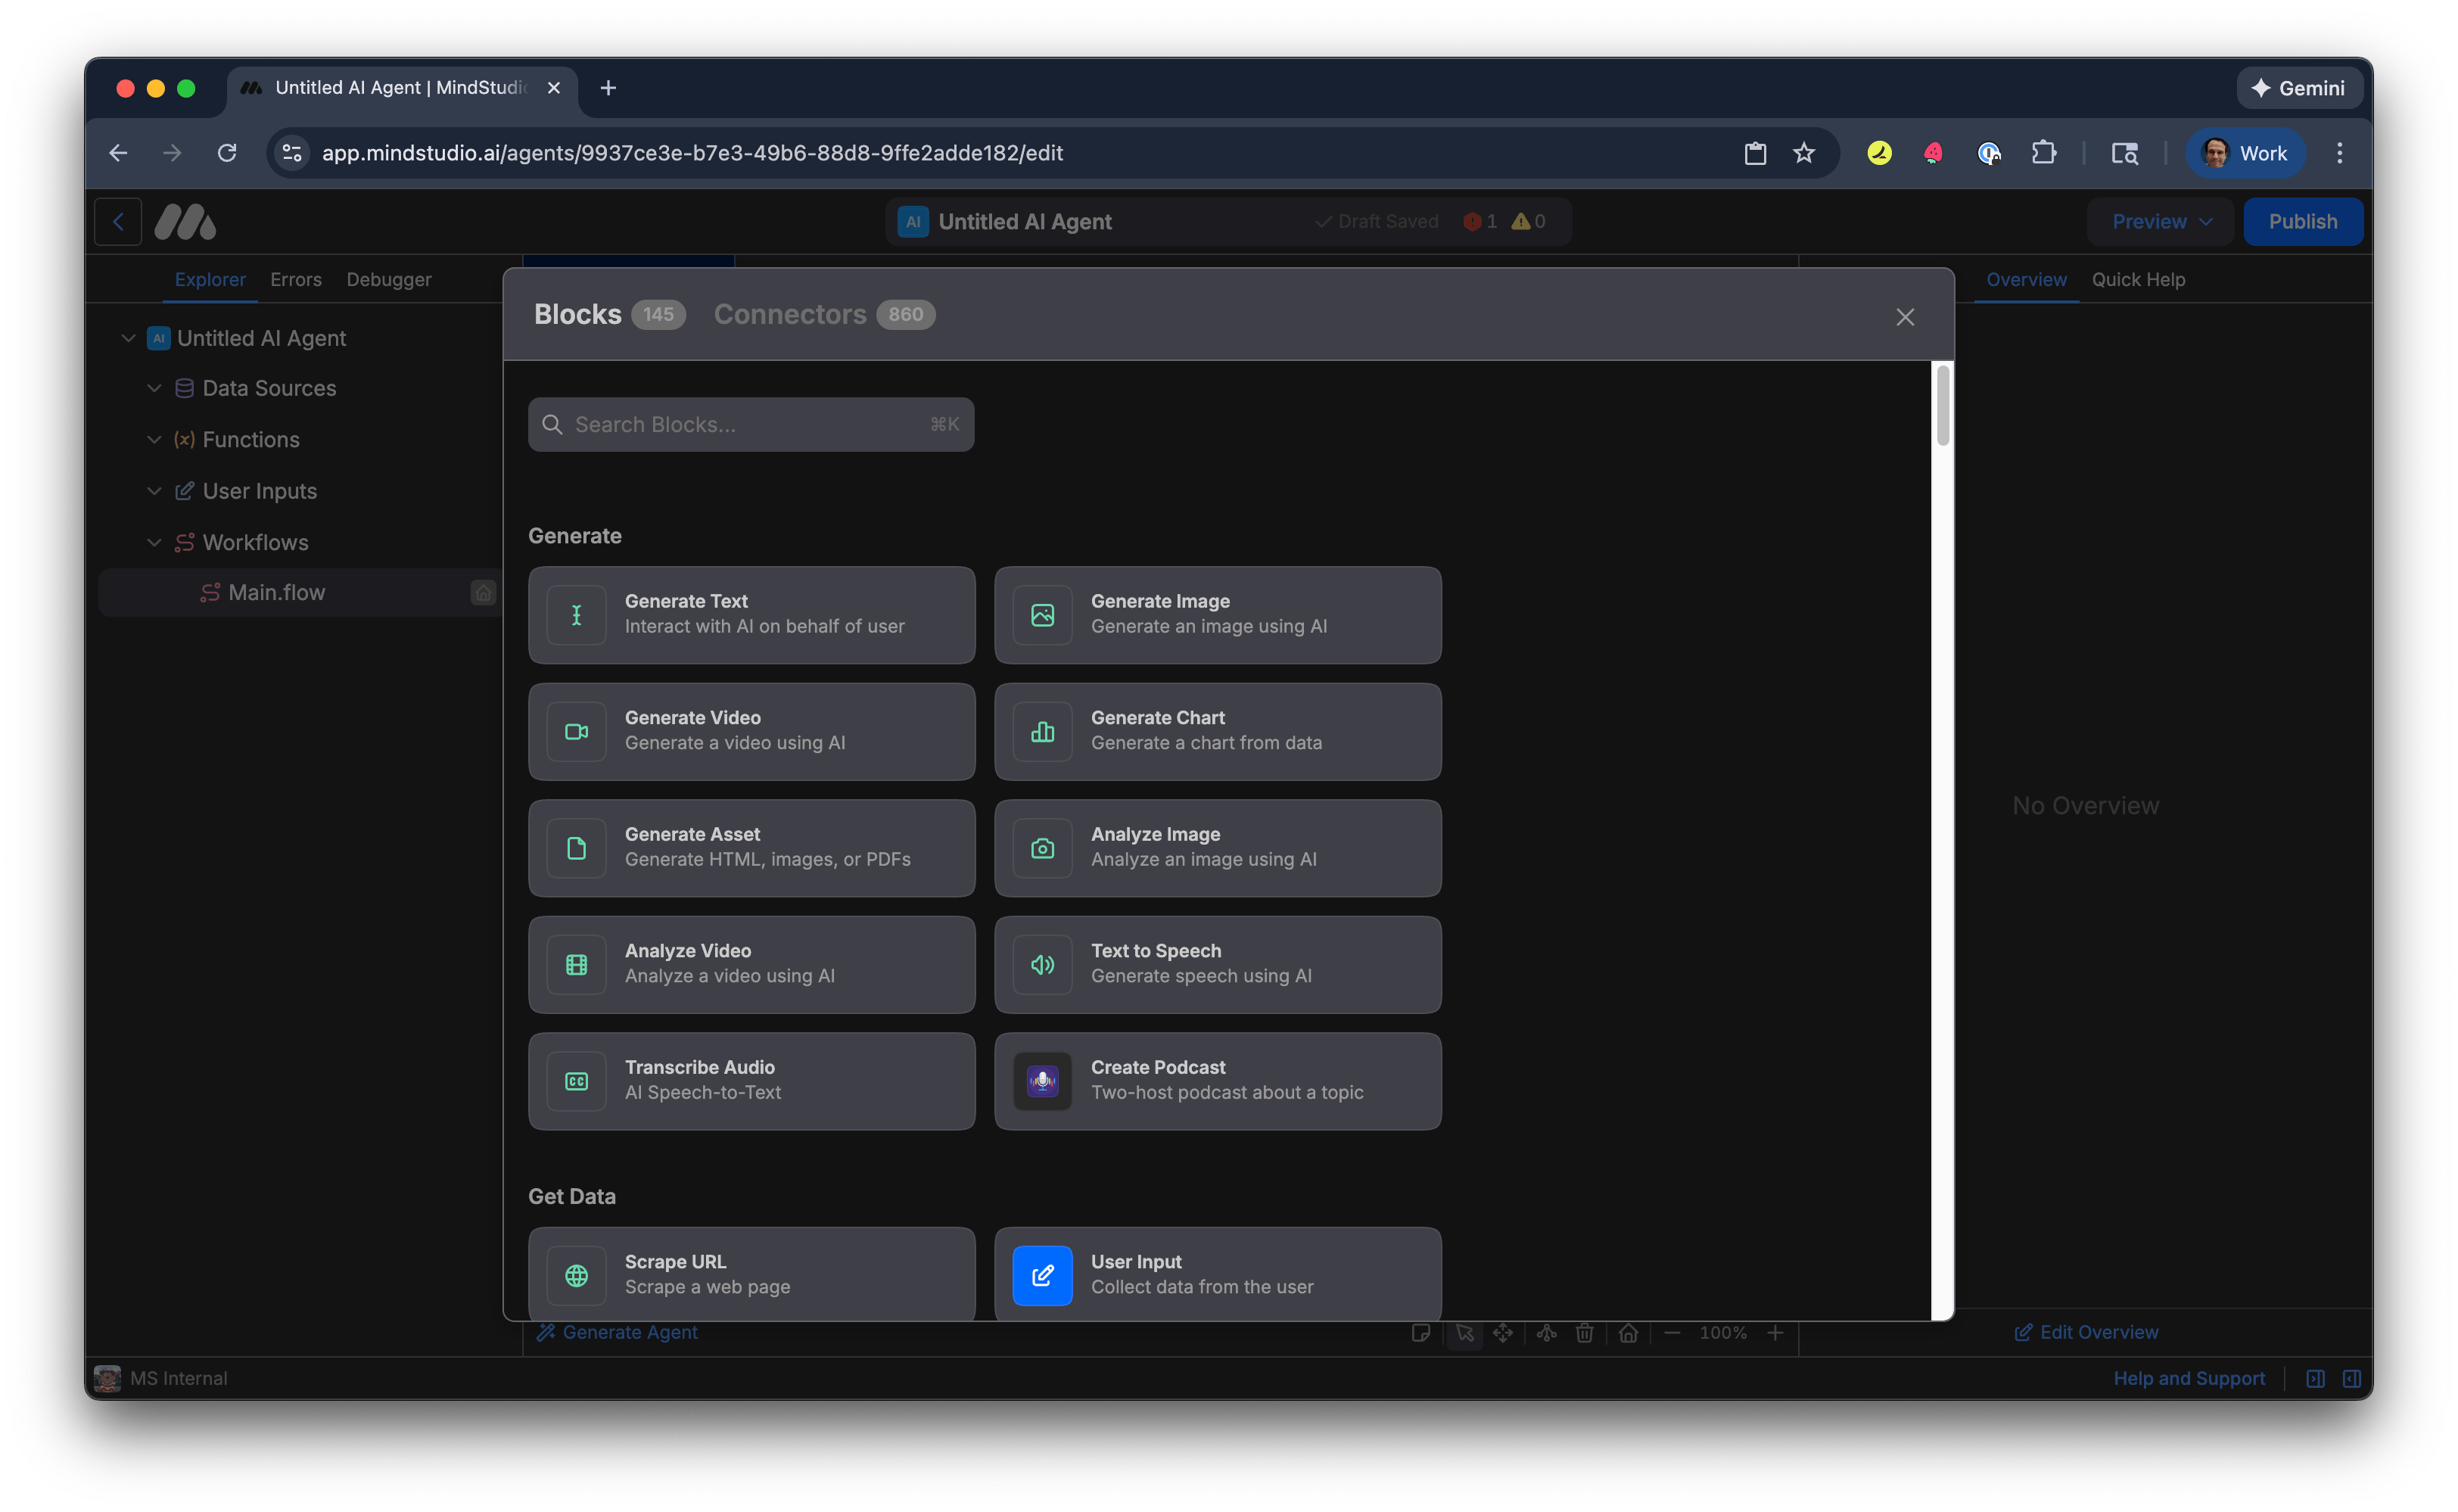The height and width of the screenshot is (1512, 2458).
Task: Open the sticky note tool
Action: pos(1420,1333)
